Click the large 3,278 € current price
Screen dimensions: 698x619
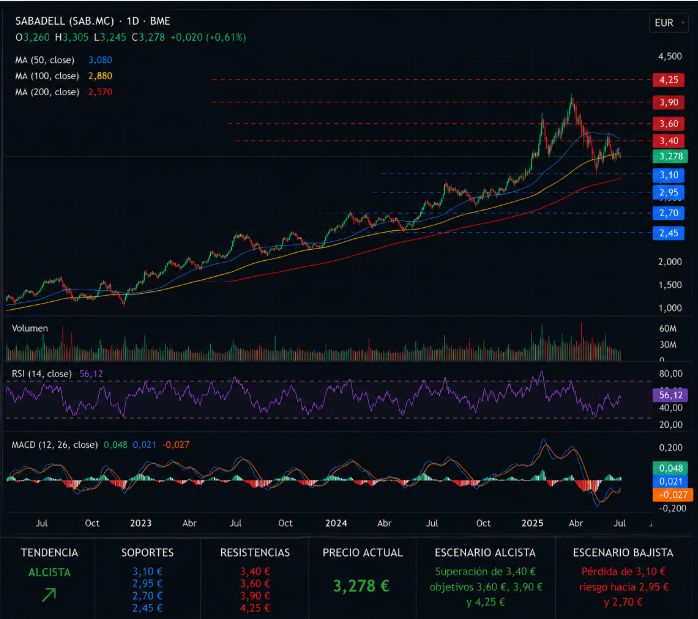361,586
